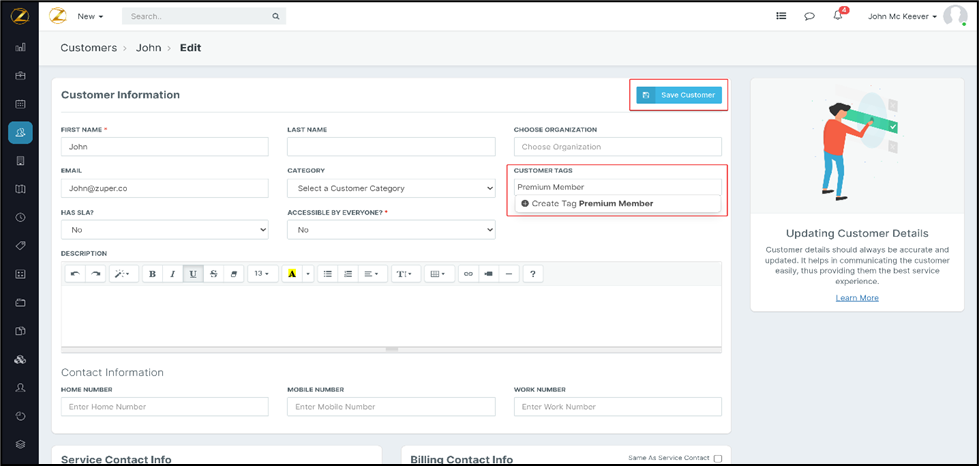Click the Enter Mobile Number field
Viewport: 979px width, 466px height.
click(x=391, y=407)
